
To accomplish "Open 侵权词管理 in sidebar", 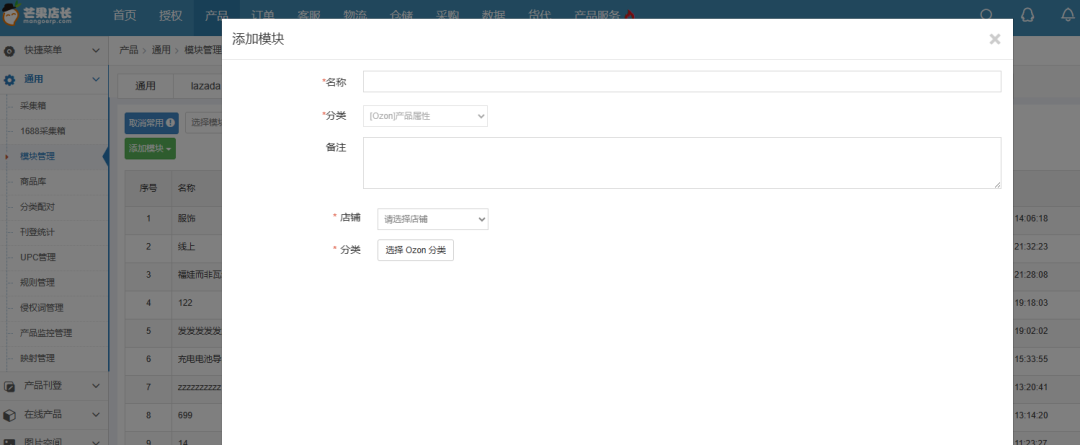I will [42, 308].
